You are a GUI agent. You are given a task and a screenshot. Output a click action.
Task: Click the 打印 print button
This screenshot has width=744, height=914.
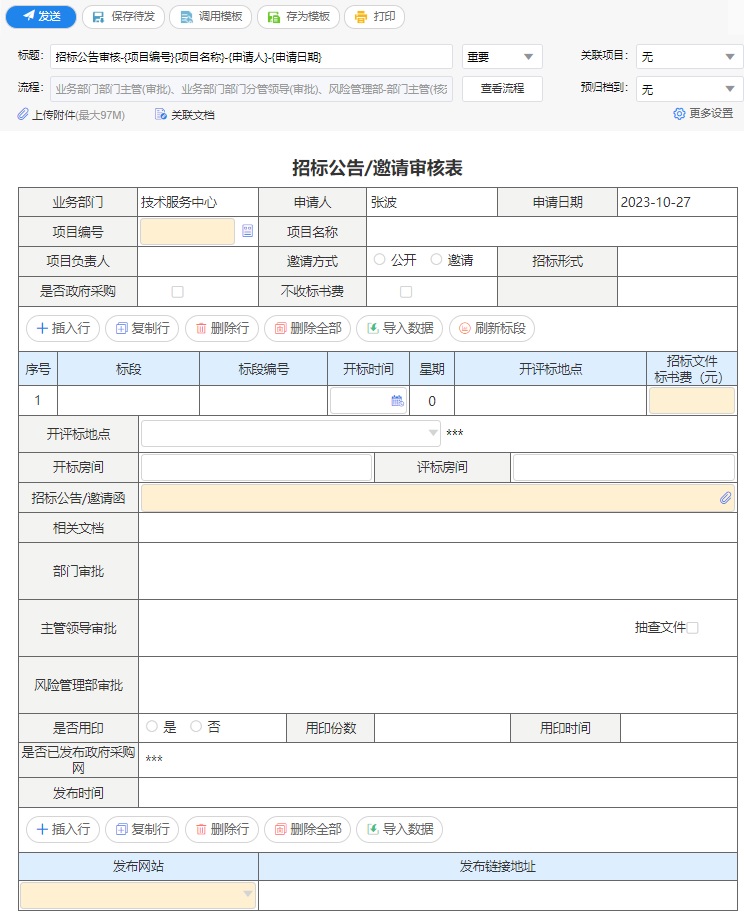tap(374, 17)
